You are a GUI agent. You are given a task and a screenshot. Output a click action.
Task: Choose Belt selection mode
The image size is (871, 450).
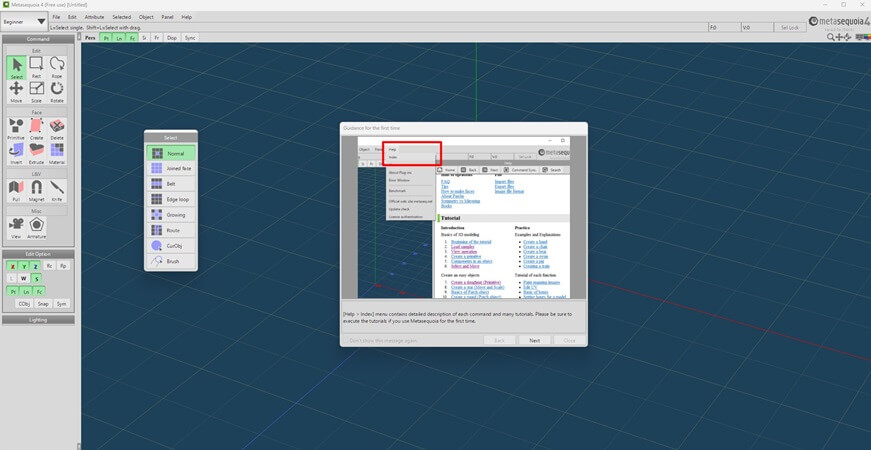tap(171, 184)
